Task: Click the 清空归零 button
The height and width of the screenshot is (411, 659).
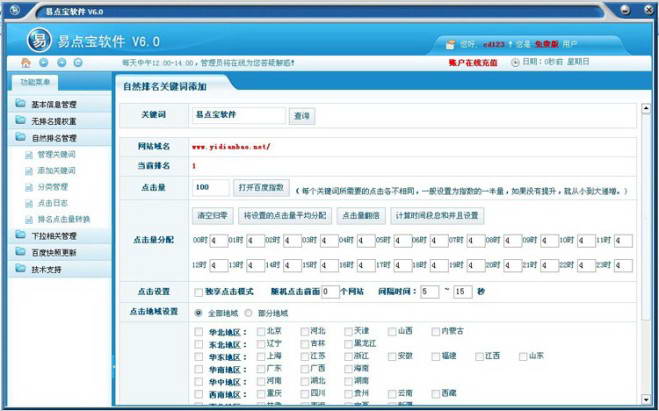Action: [x=213, y=216]
